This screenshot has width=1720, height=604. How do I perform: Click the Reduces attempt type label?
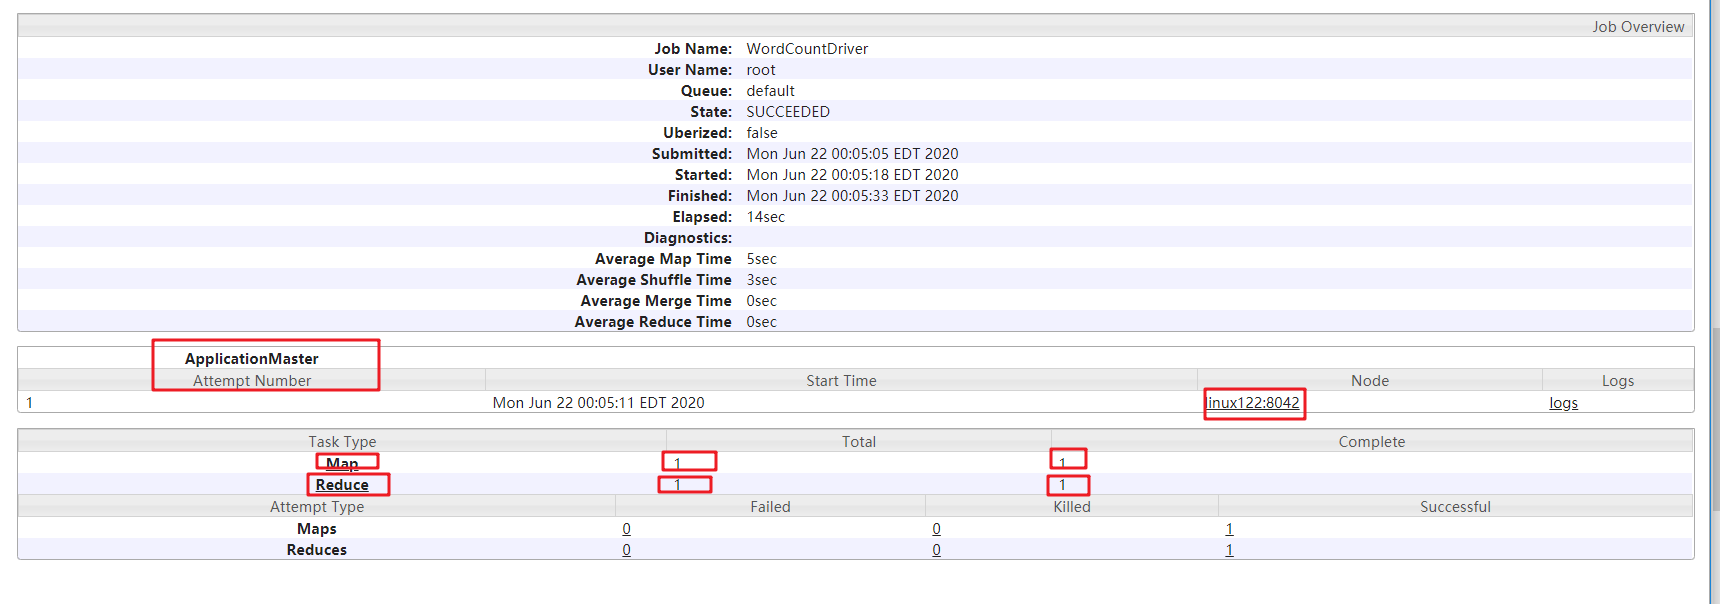pyautogui.click(x=316, y=549)
